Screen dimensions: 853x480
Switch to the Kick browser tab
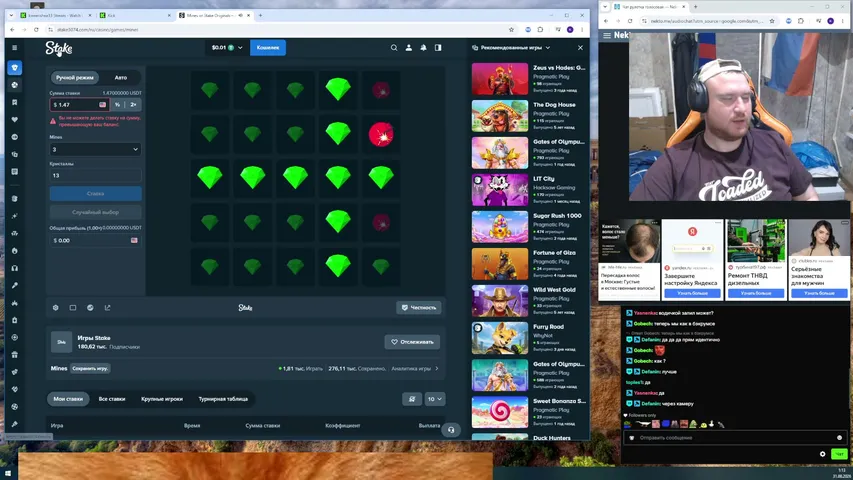coord(134,15)
